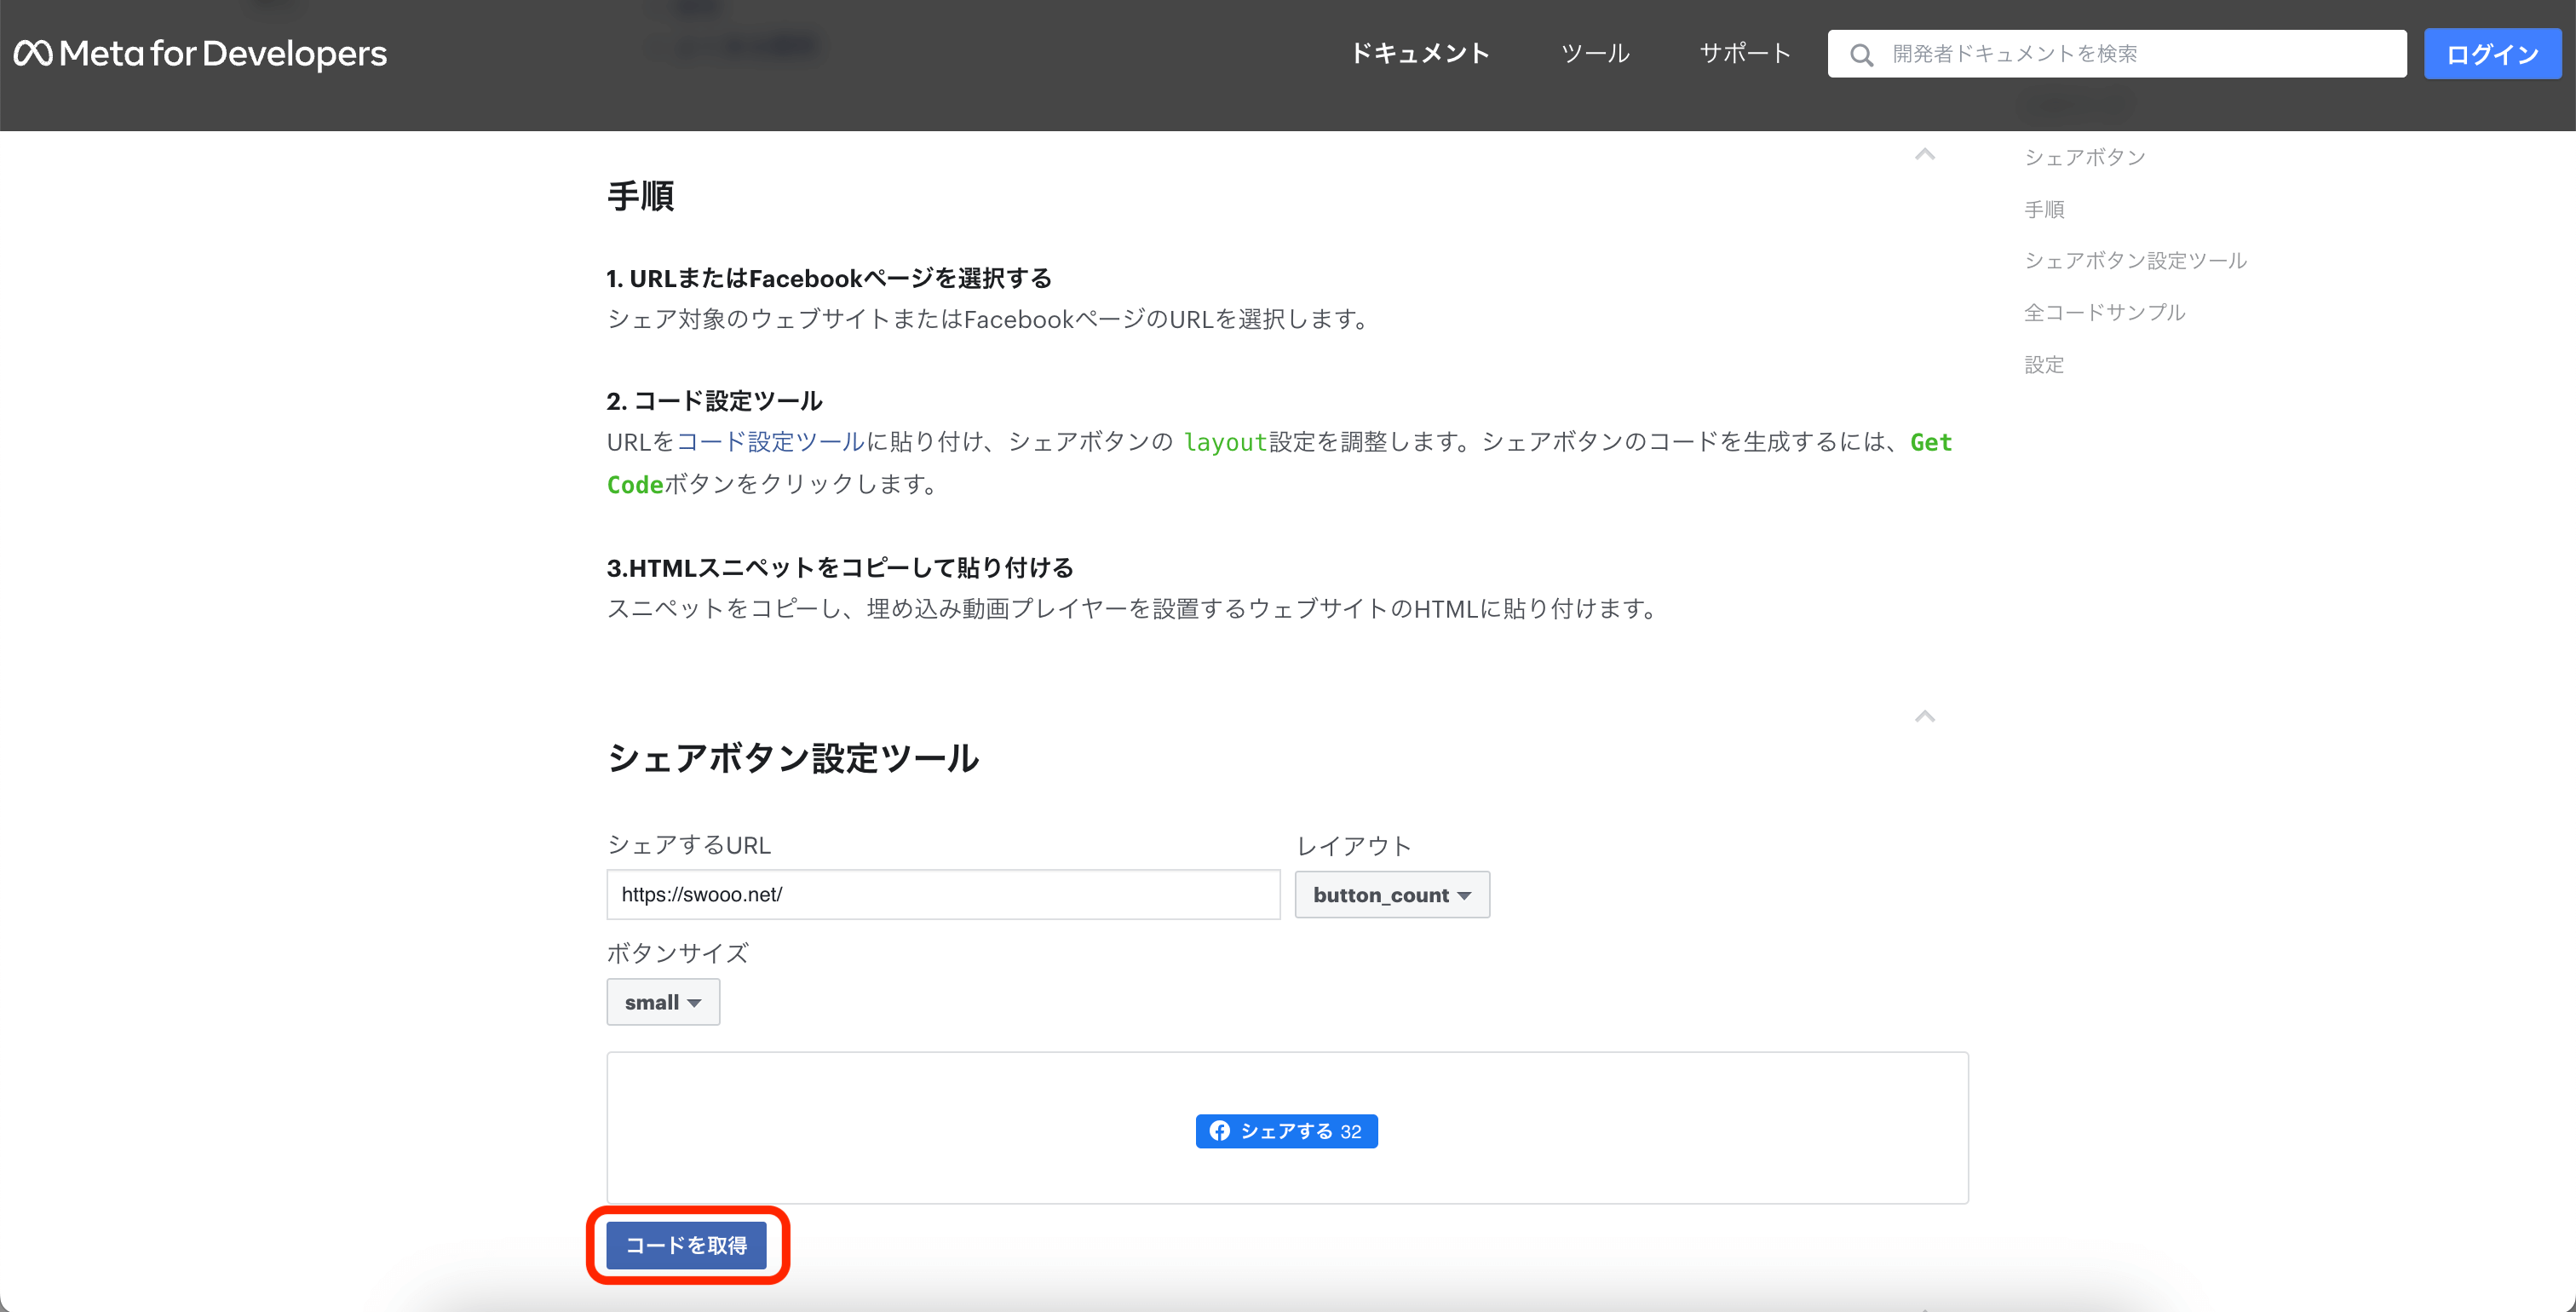Jump to シェアボタン in sidebar
Viewport: 2576px width, 1312px height.
2085,157
